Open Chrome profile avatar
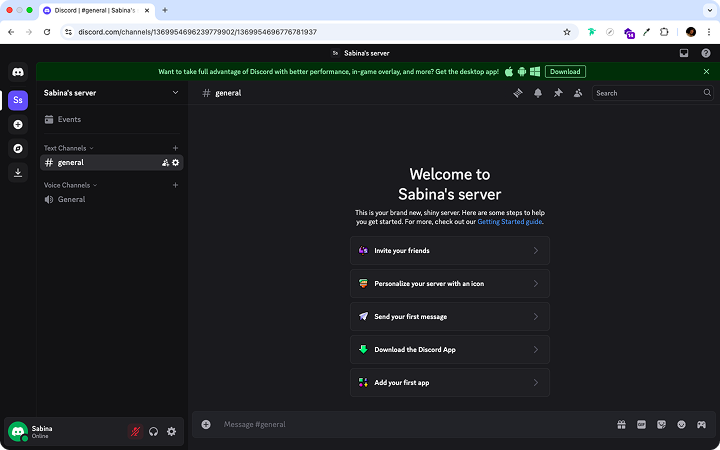The width and height of the screenshot is (720, 450). tap(691, 32)
